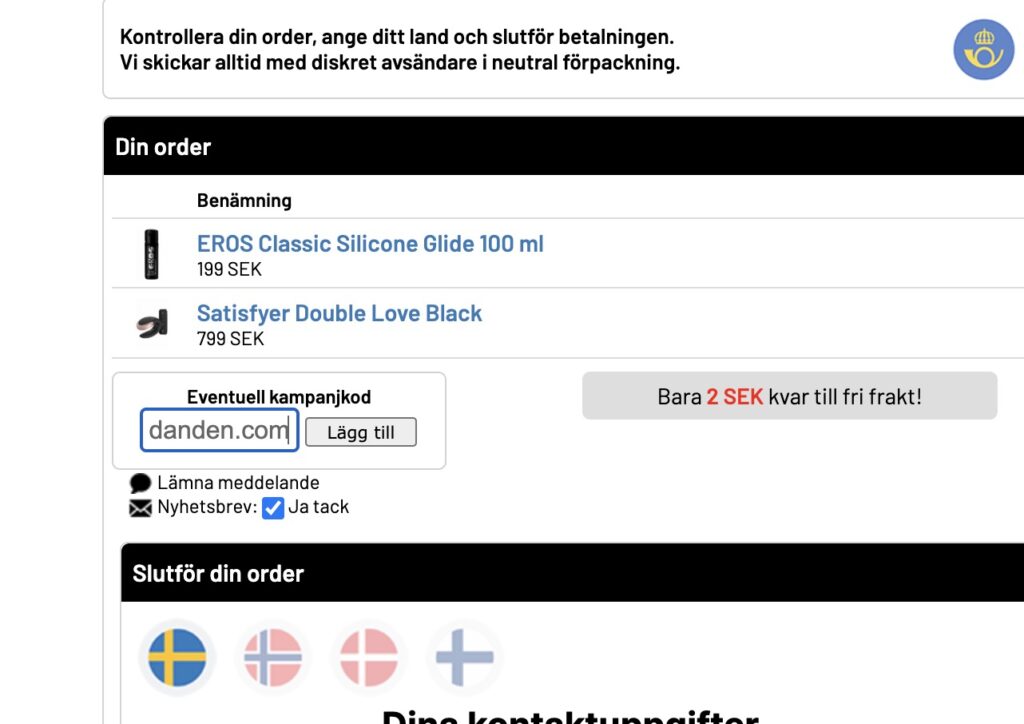Open Satisfyer Double Love product thumbnail

coord(152,324)
